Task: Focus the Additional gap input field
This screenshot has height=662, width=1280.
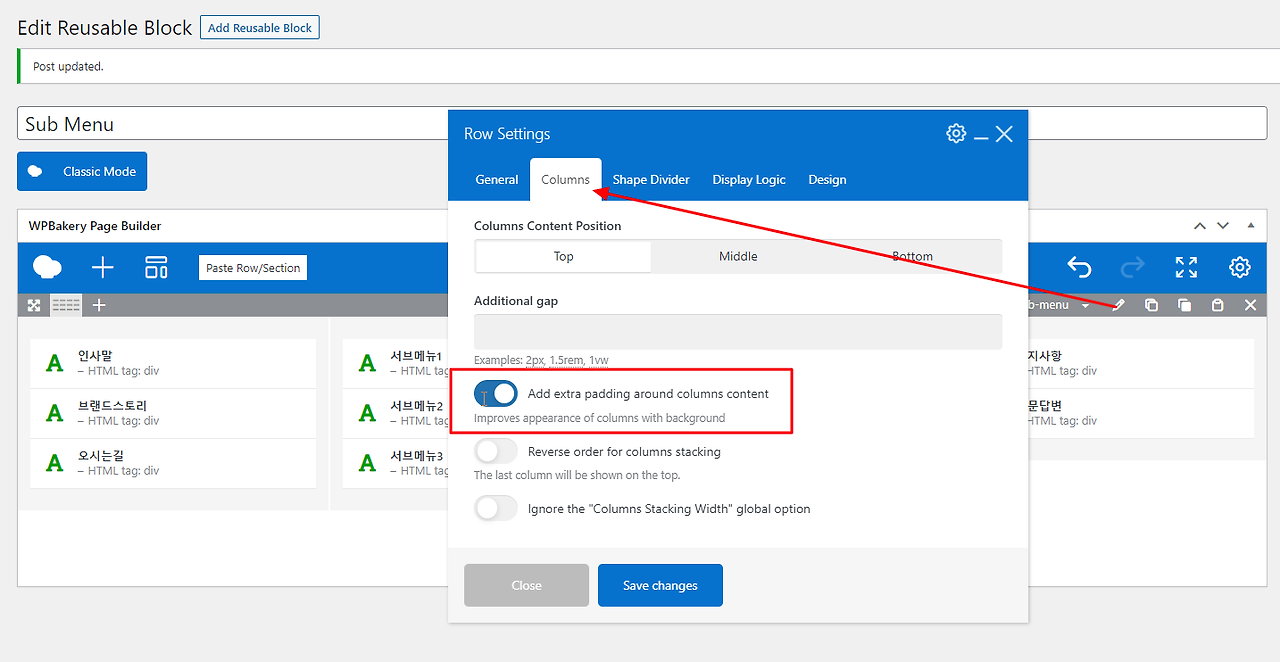Action: (x=738, y=332)
